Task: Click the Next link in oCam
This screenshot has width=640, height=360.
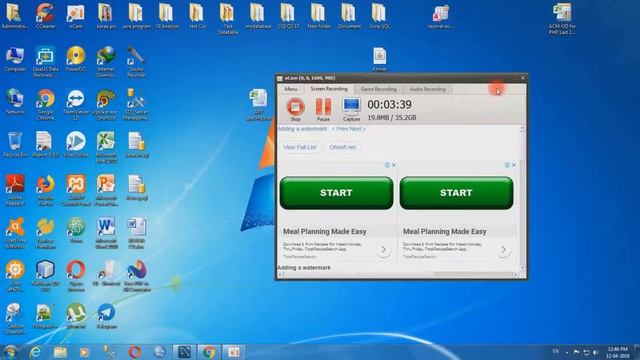Action: point(357,129)
